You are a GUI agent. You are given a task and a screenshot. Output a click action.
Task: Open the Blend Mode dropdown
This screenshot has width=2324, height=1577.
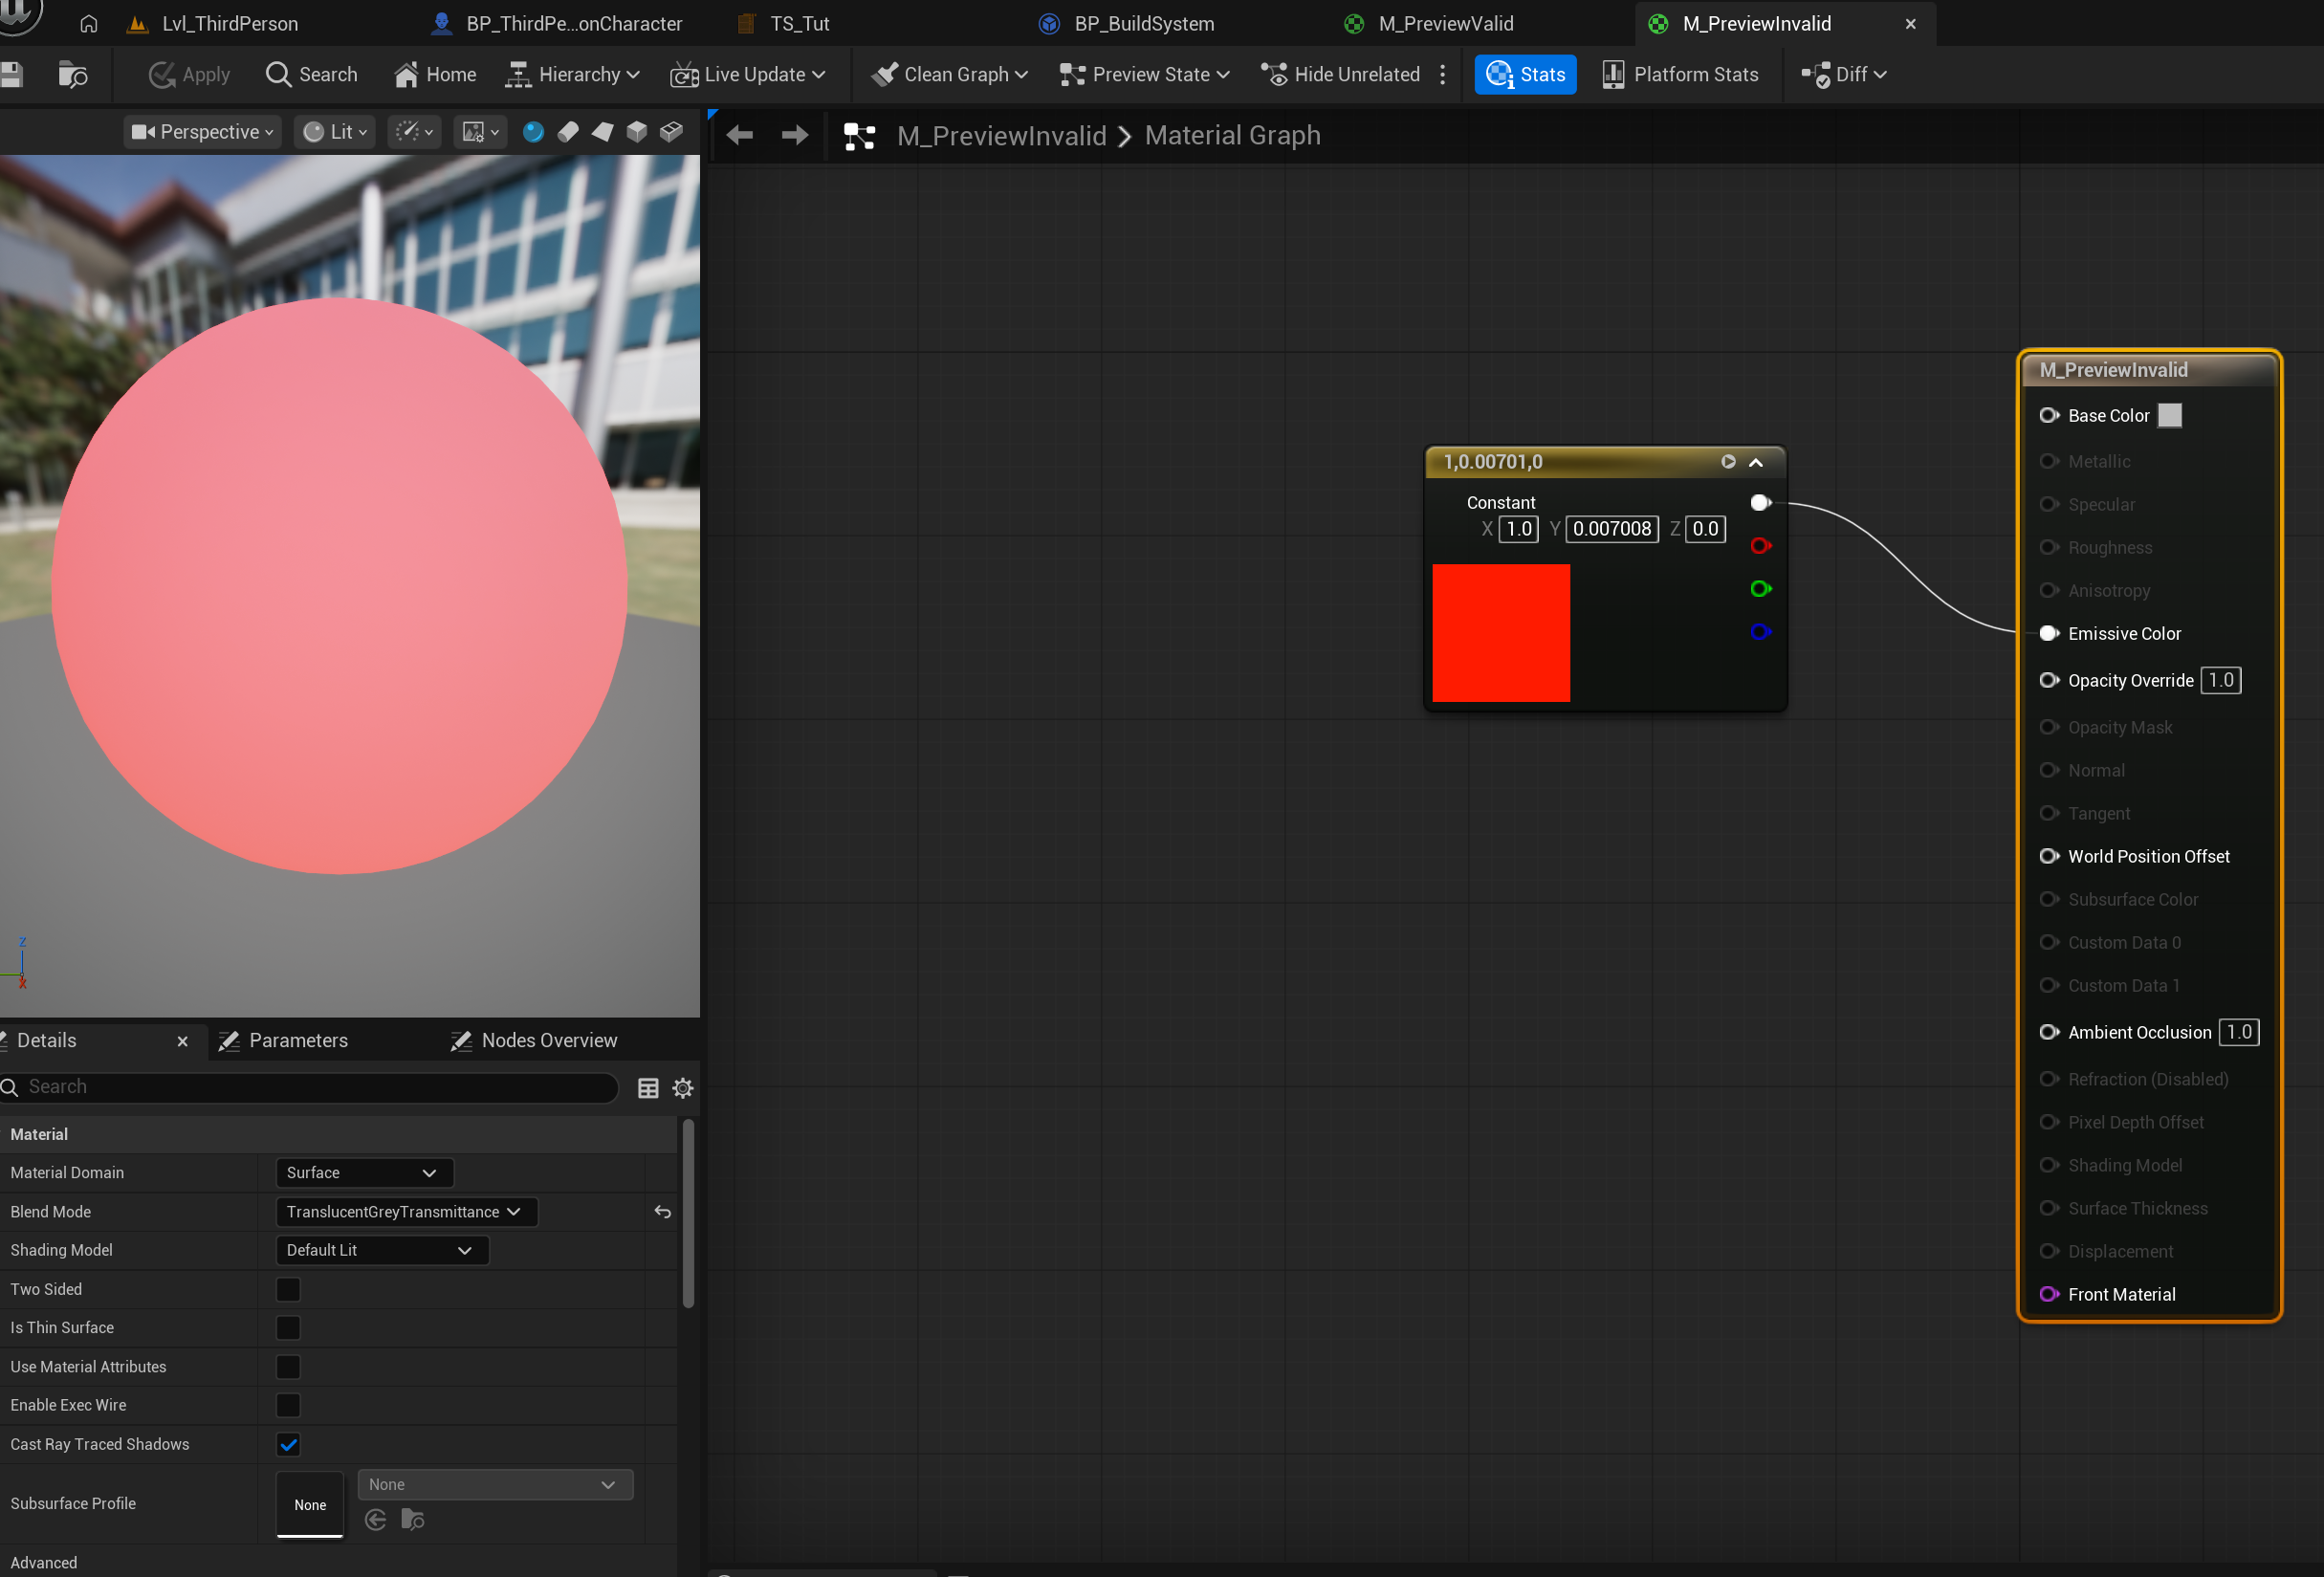point(405,1212)
